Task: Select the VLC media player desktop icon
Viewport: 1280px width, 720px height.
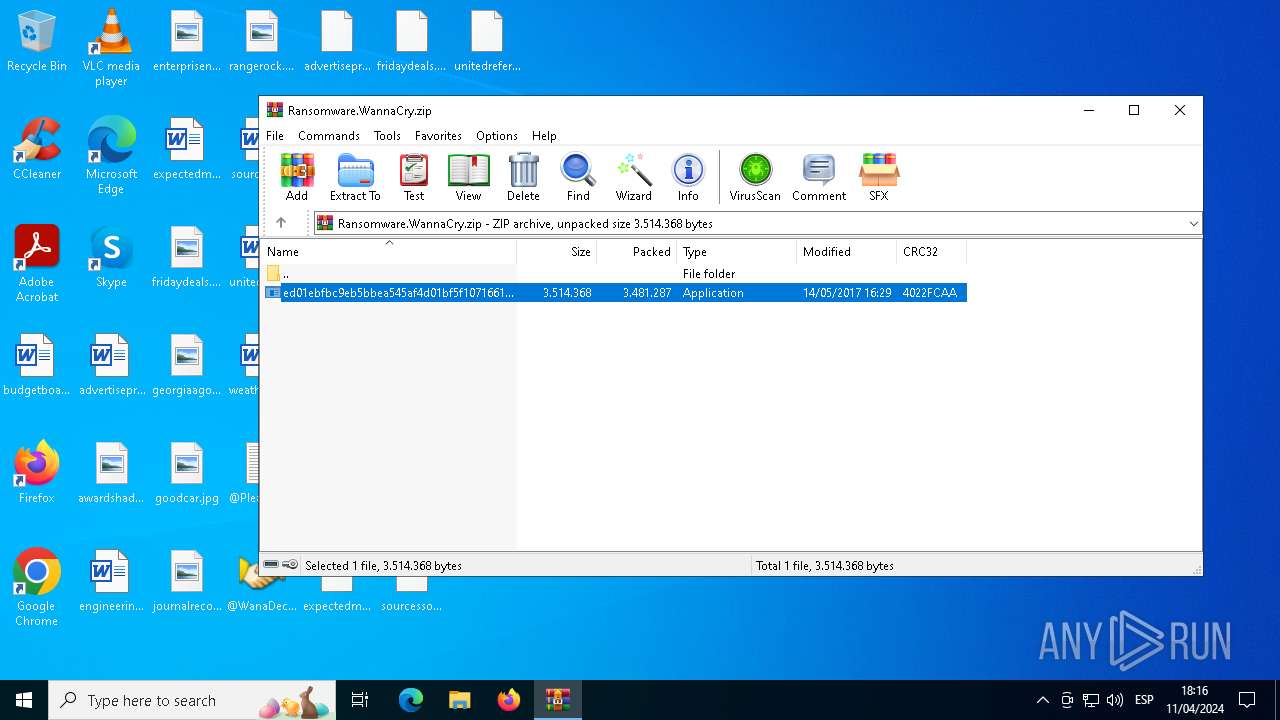Action: [x=111, y=48]
